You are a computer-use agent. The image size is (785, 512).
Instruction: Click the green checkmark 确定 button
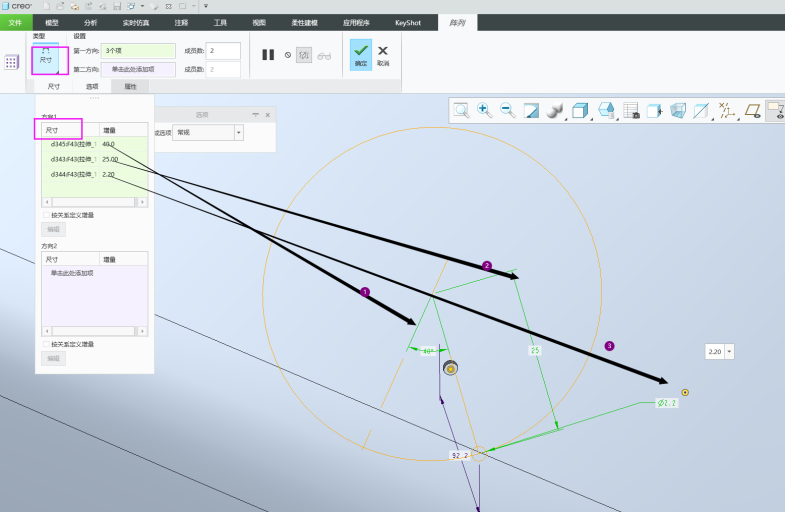click(x=360, y=55)
